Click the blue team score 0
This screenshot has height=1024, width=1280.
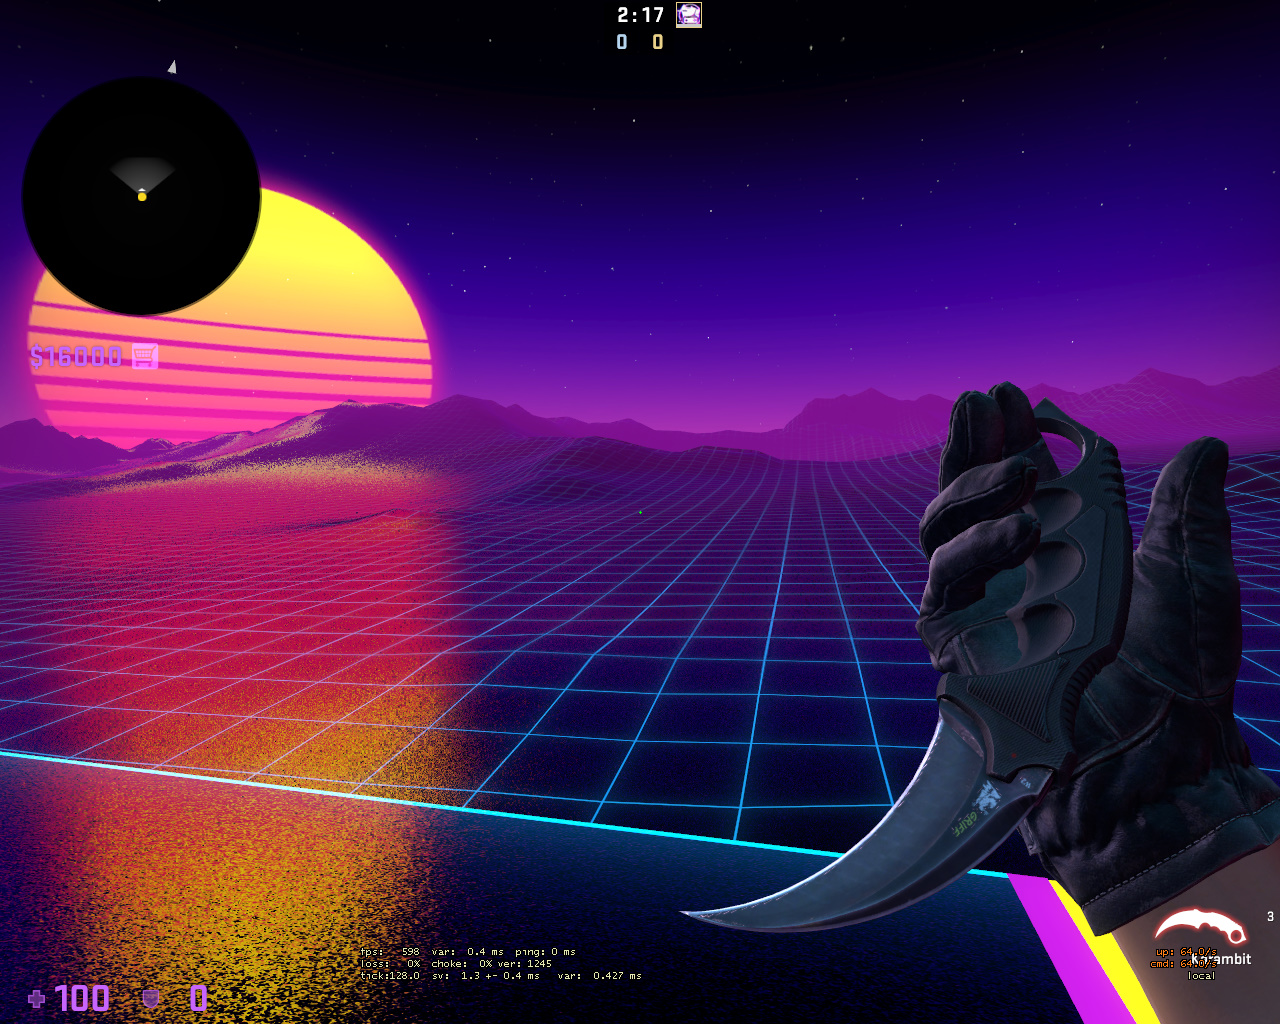(x=622, y=42)
